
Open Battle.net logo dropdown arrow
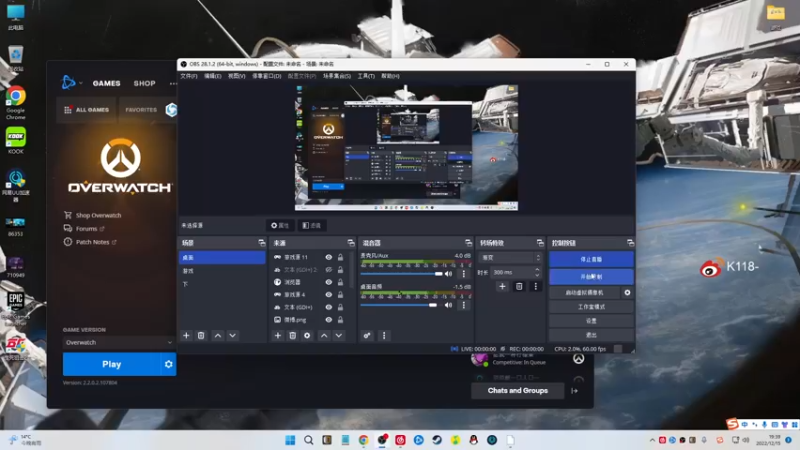point(81,83)
